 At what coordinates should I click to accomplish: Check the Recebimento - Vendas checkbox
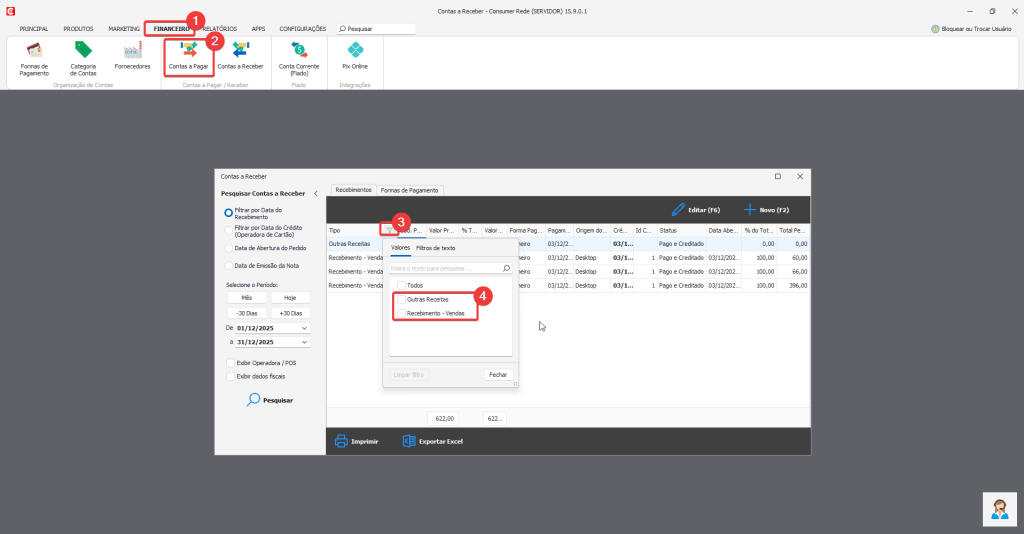[401, 313]
